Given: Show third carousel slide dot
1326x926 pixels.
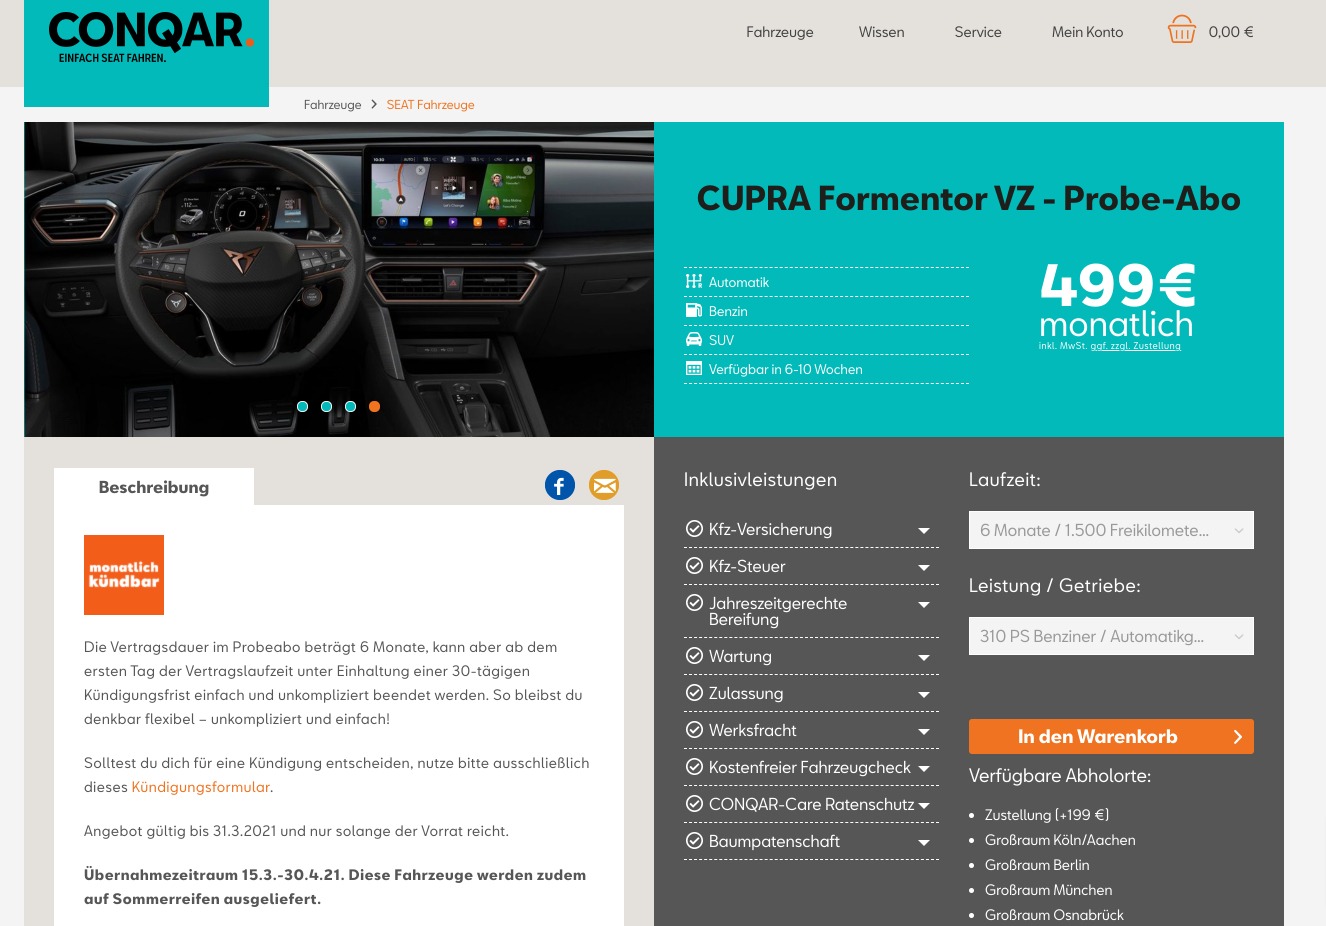Looking at the screenshot, I should [x=351, y=406].
